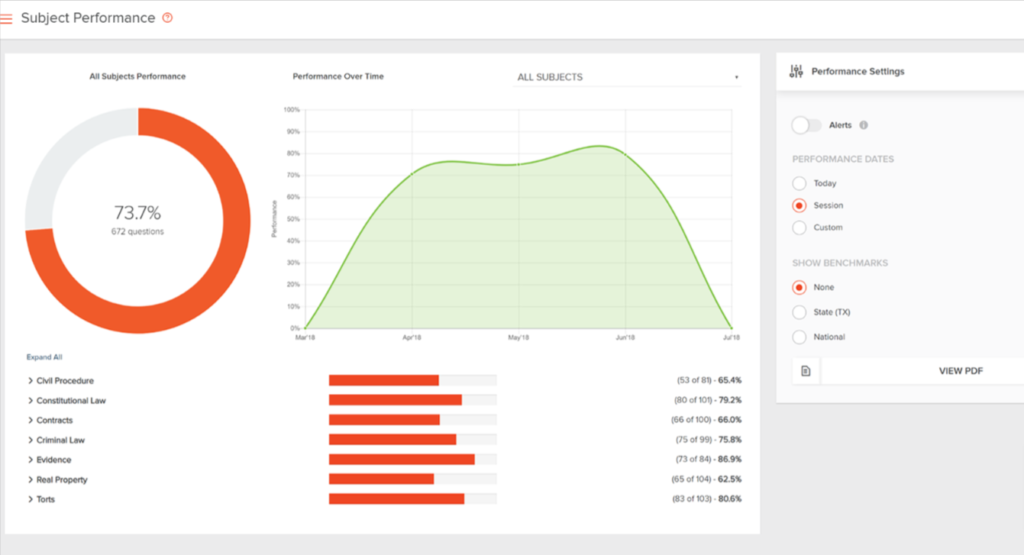Click the Real Property progress bar
The width and height of the screenshot is (1024, 555).
click(x=412, y=479)
